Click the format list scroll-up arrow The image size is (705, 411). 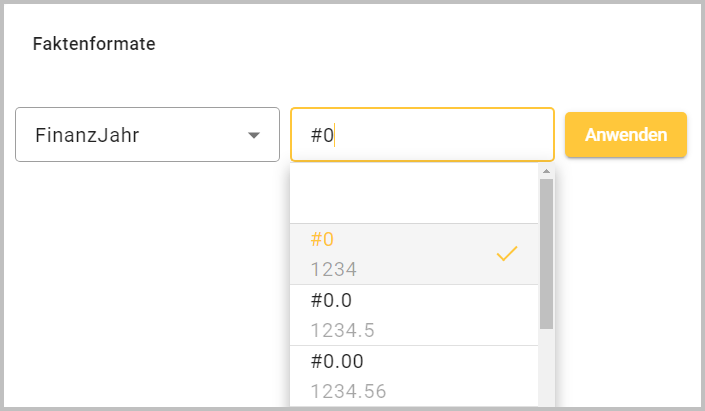546,172
